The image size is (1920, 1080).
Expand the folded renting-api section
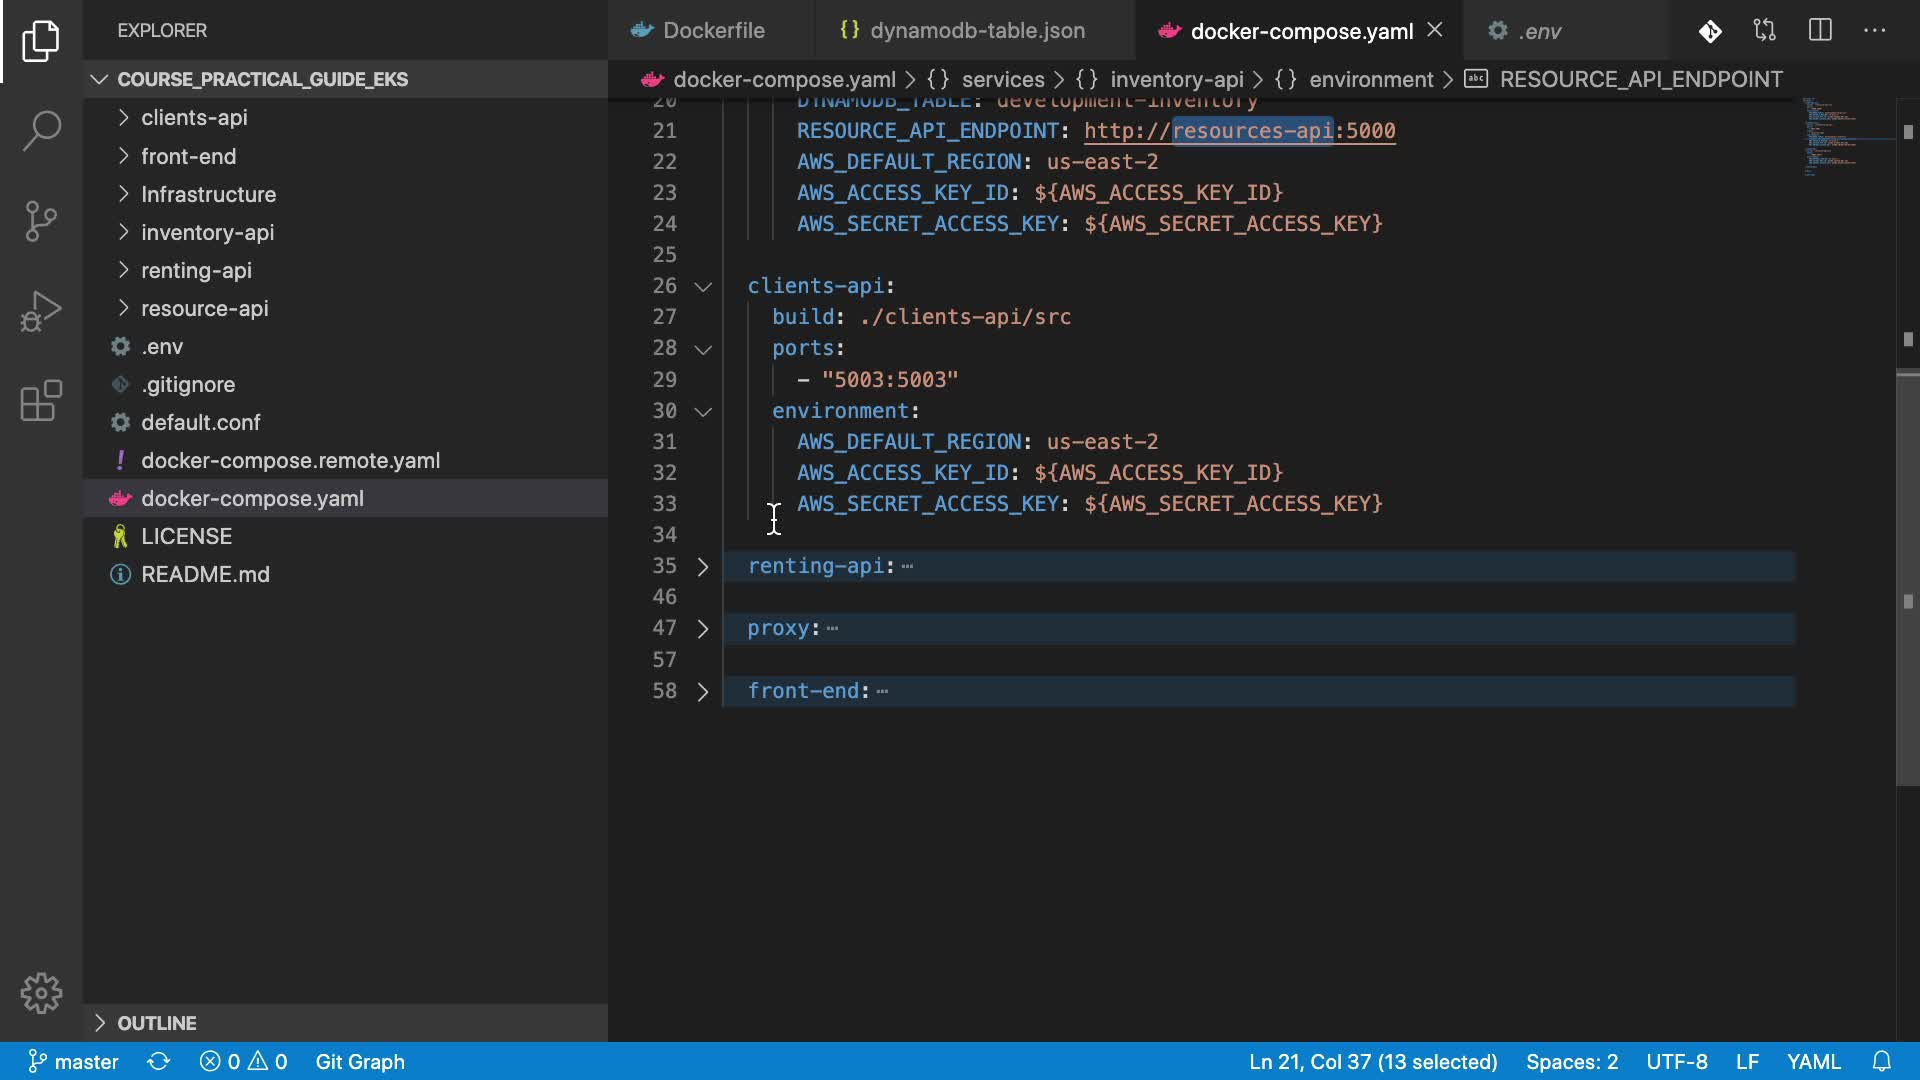(702, 567)
